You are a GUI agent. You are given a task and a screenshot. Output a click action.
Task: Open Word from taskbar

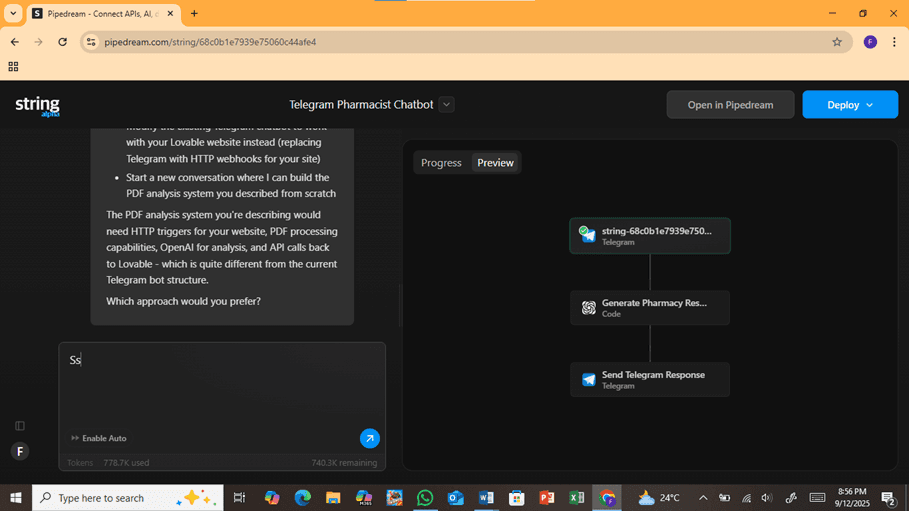pos(486,498)
